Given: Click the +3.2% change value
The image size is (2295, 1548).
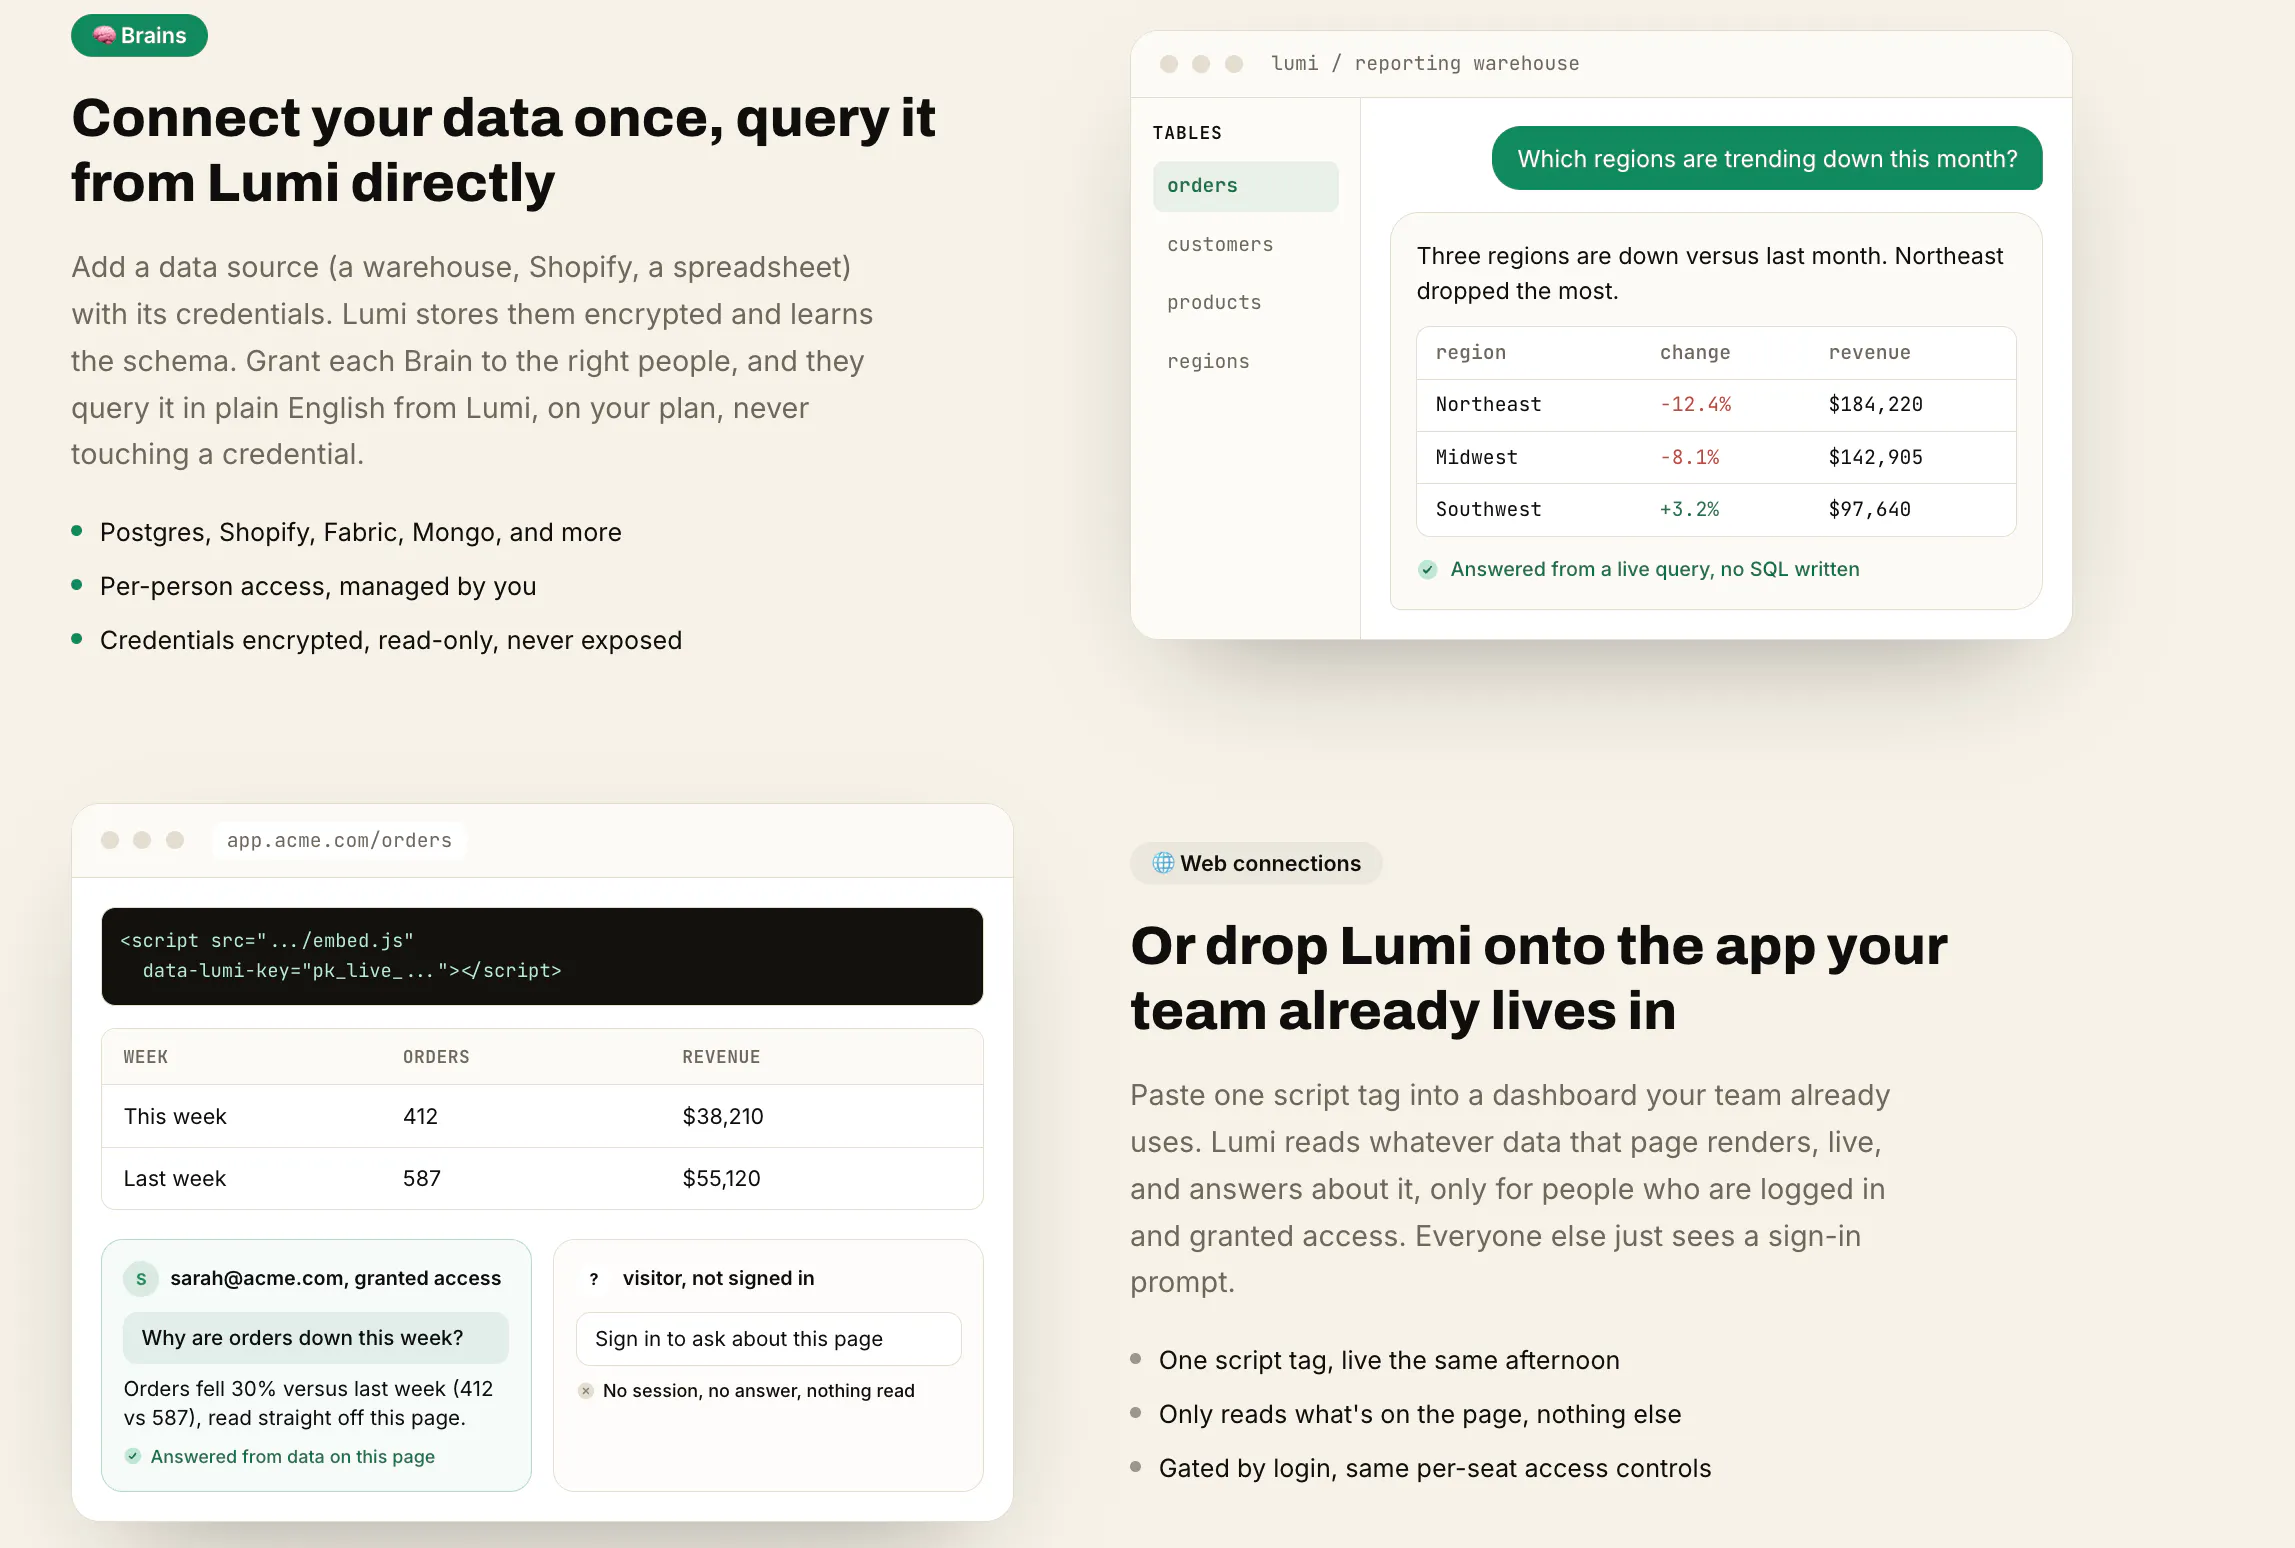Looking at the screenshot, I should click(1689, 510).
